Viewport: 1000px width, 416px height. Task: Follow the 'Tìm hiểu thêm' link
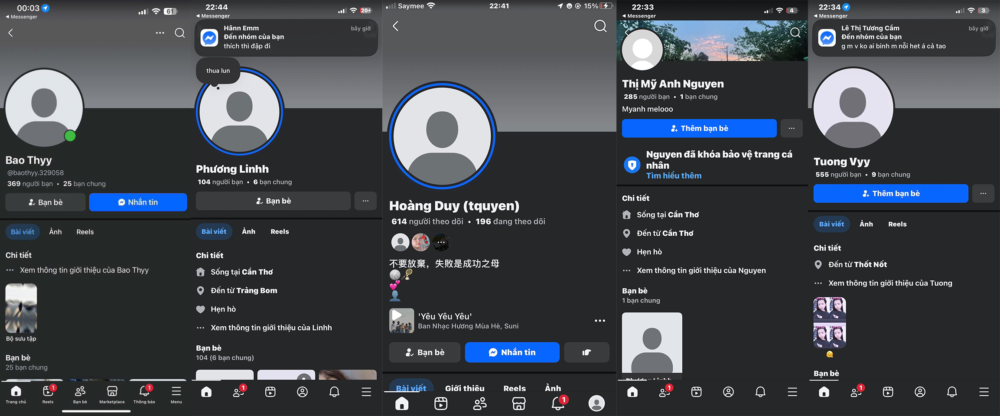673,176
